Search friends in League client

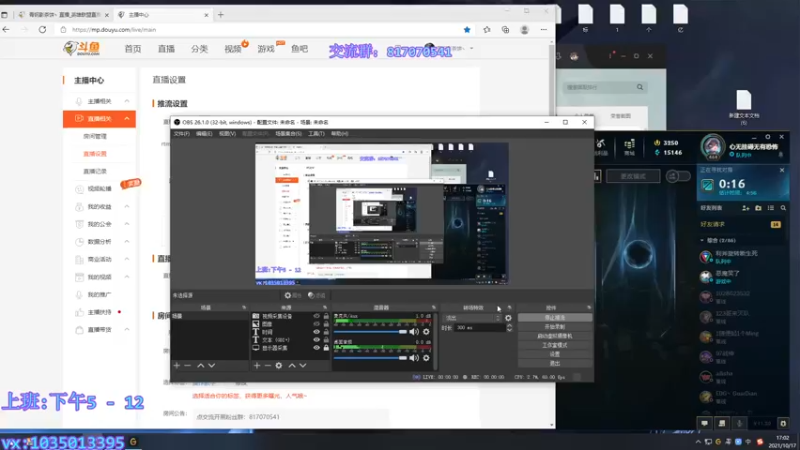[783, 208]
